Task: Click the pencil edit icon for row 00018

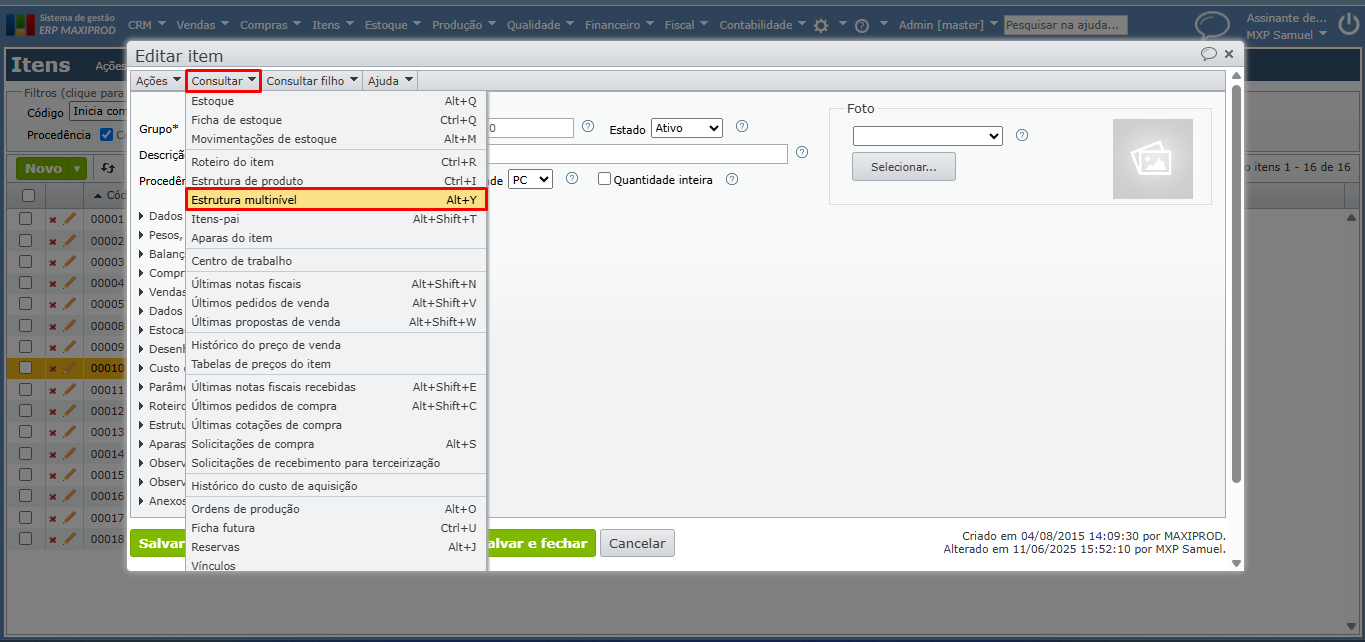Action: click(70, 539)
